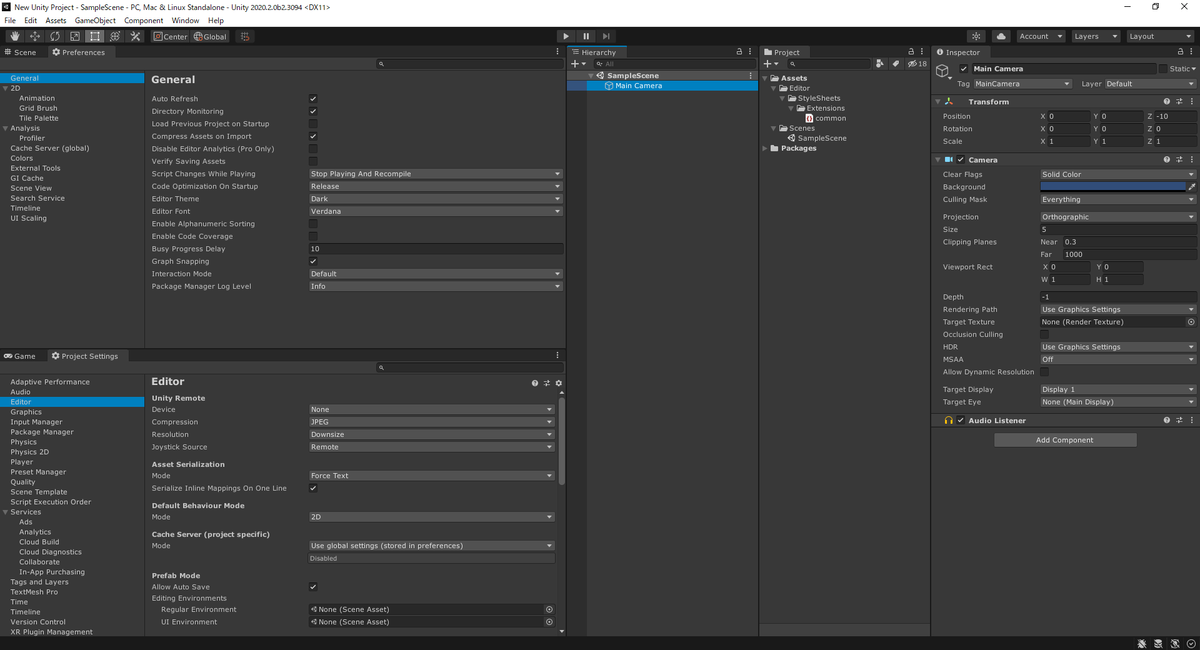This screenshot has width=1200, height=650.
Task: Toggle hidden packages count icon showing 18
Action: pos(917,63)
